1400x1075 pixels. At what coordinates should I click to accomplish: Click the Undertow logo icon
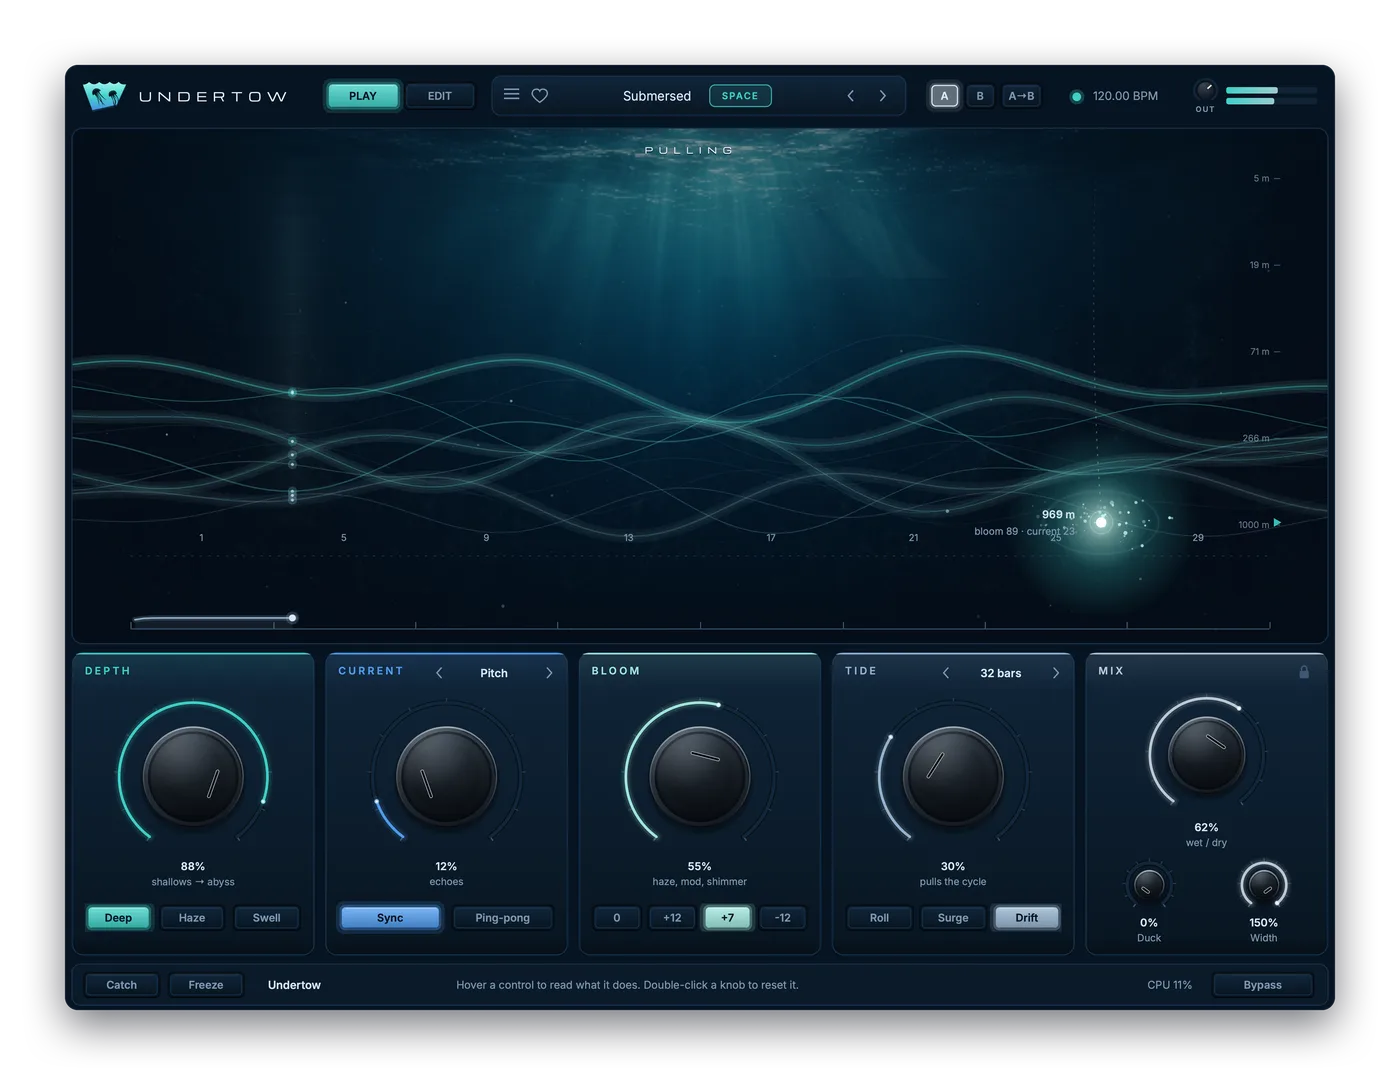104,96
